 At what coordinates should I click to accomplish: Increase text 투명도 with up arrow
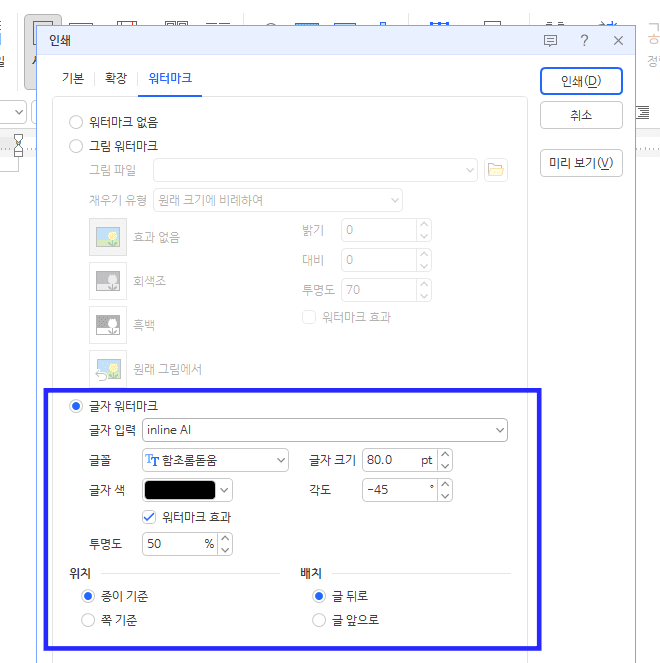[x=225, y=538]
